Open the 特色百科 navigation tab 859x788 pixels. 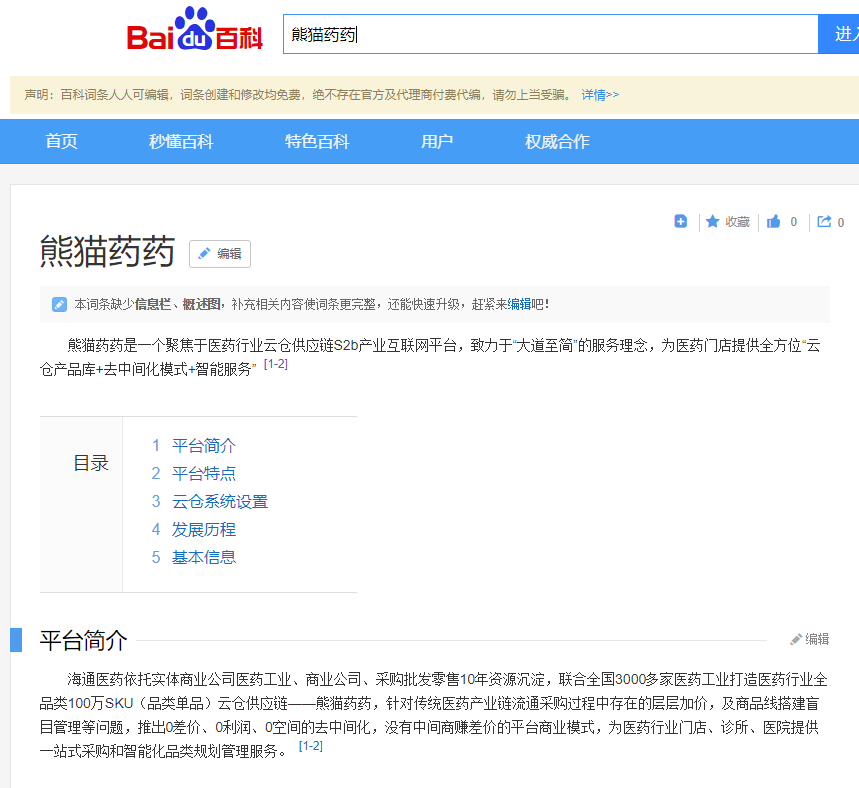317,141
